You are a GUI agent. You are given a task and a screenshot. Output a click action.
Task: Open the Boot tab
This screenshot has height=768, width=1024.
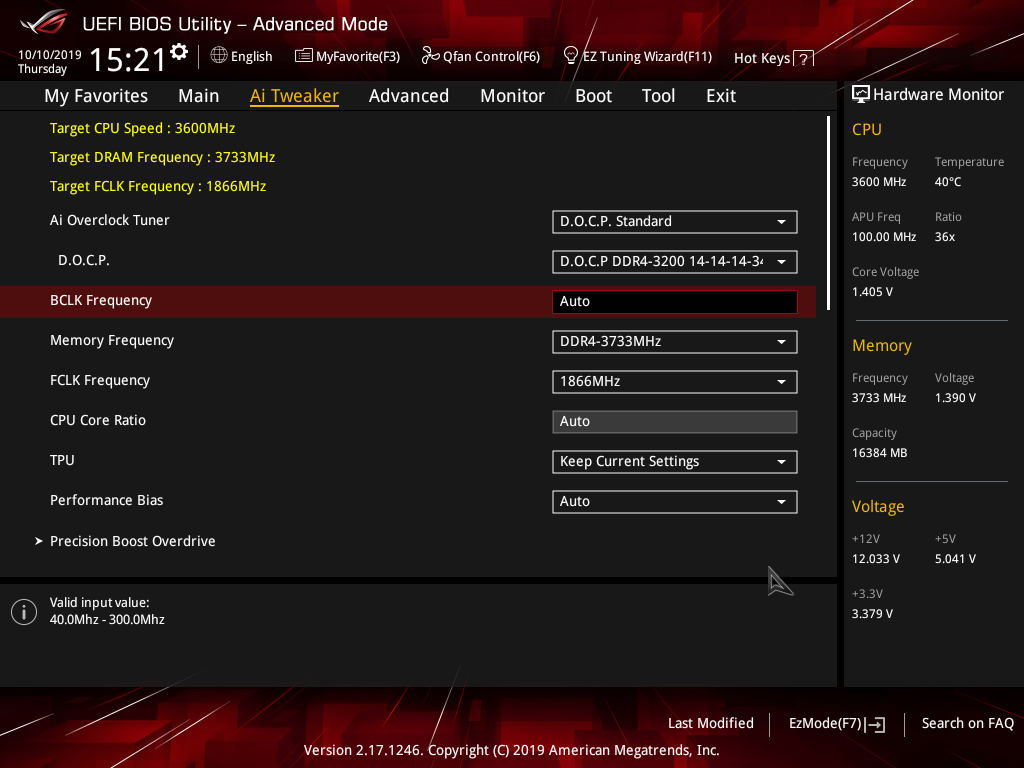pos(593,96)
